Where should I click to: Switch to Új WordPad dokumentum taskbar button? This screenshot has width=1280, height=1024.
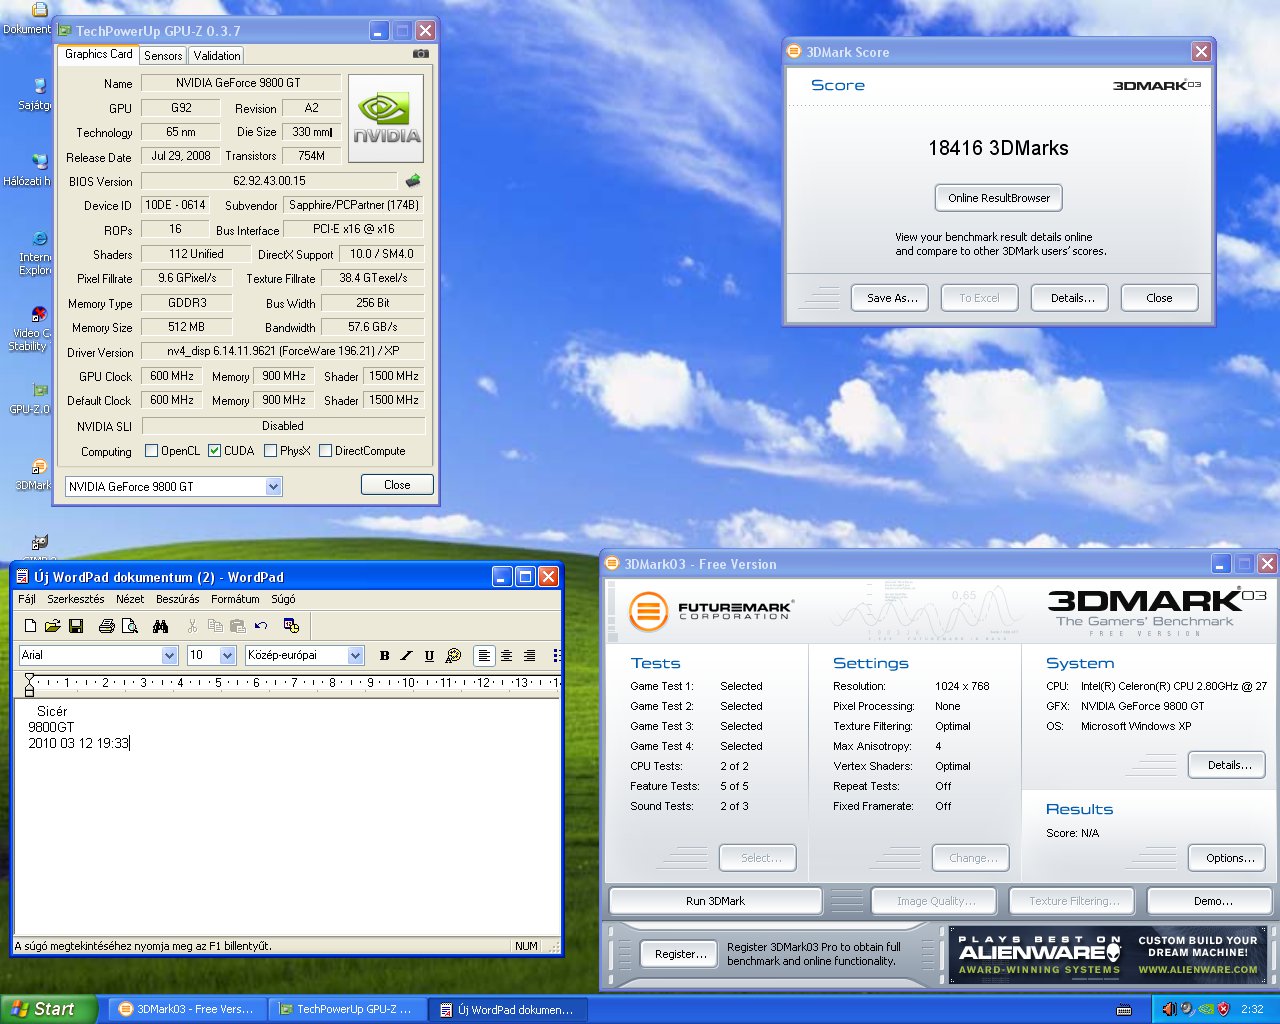[509, 1009]
